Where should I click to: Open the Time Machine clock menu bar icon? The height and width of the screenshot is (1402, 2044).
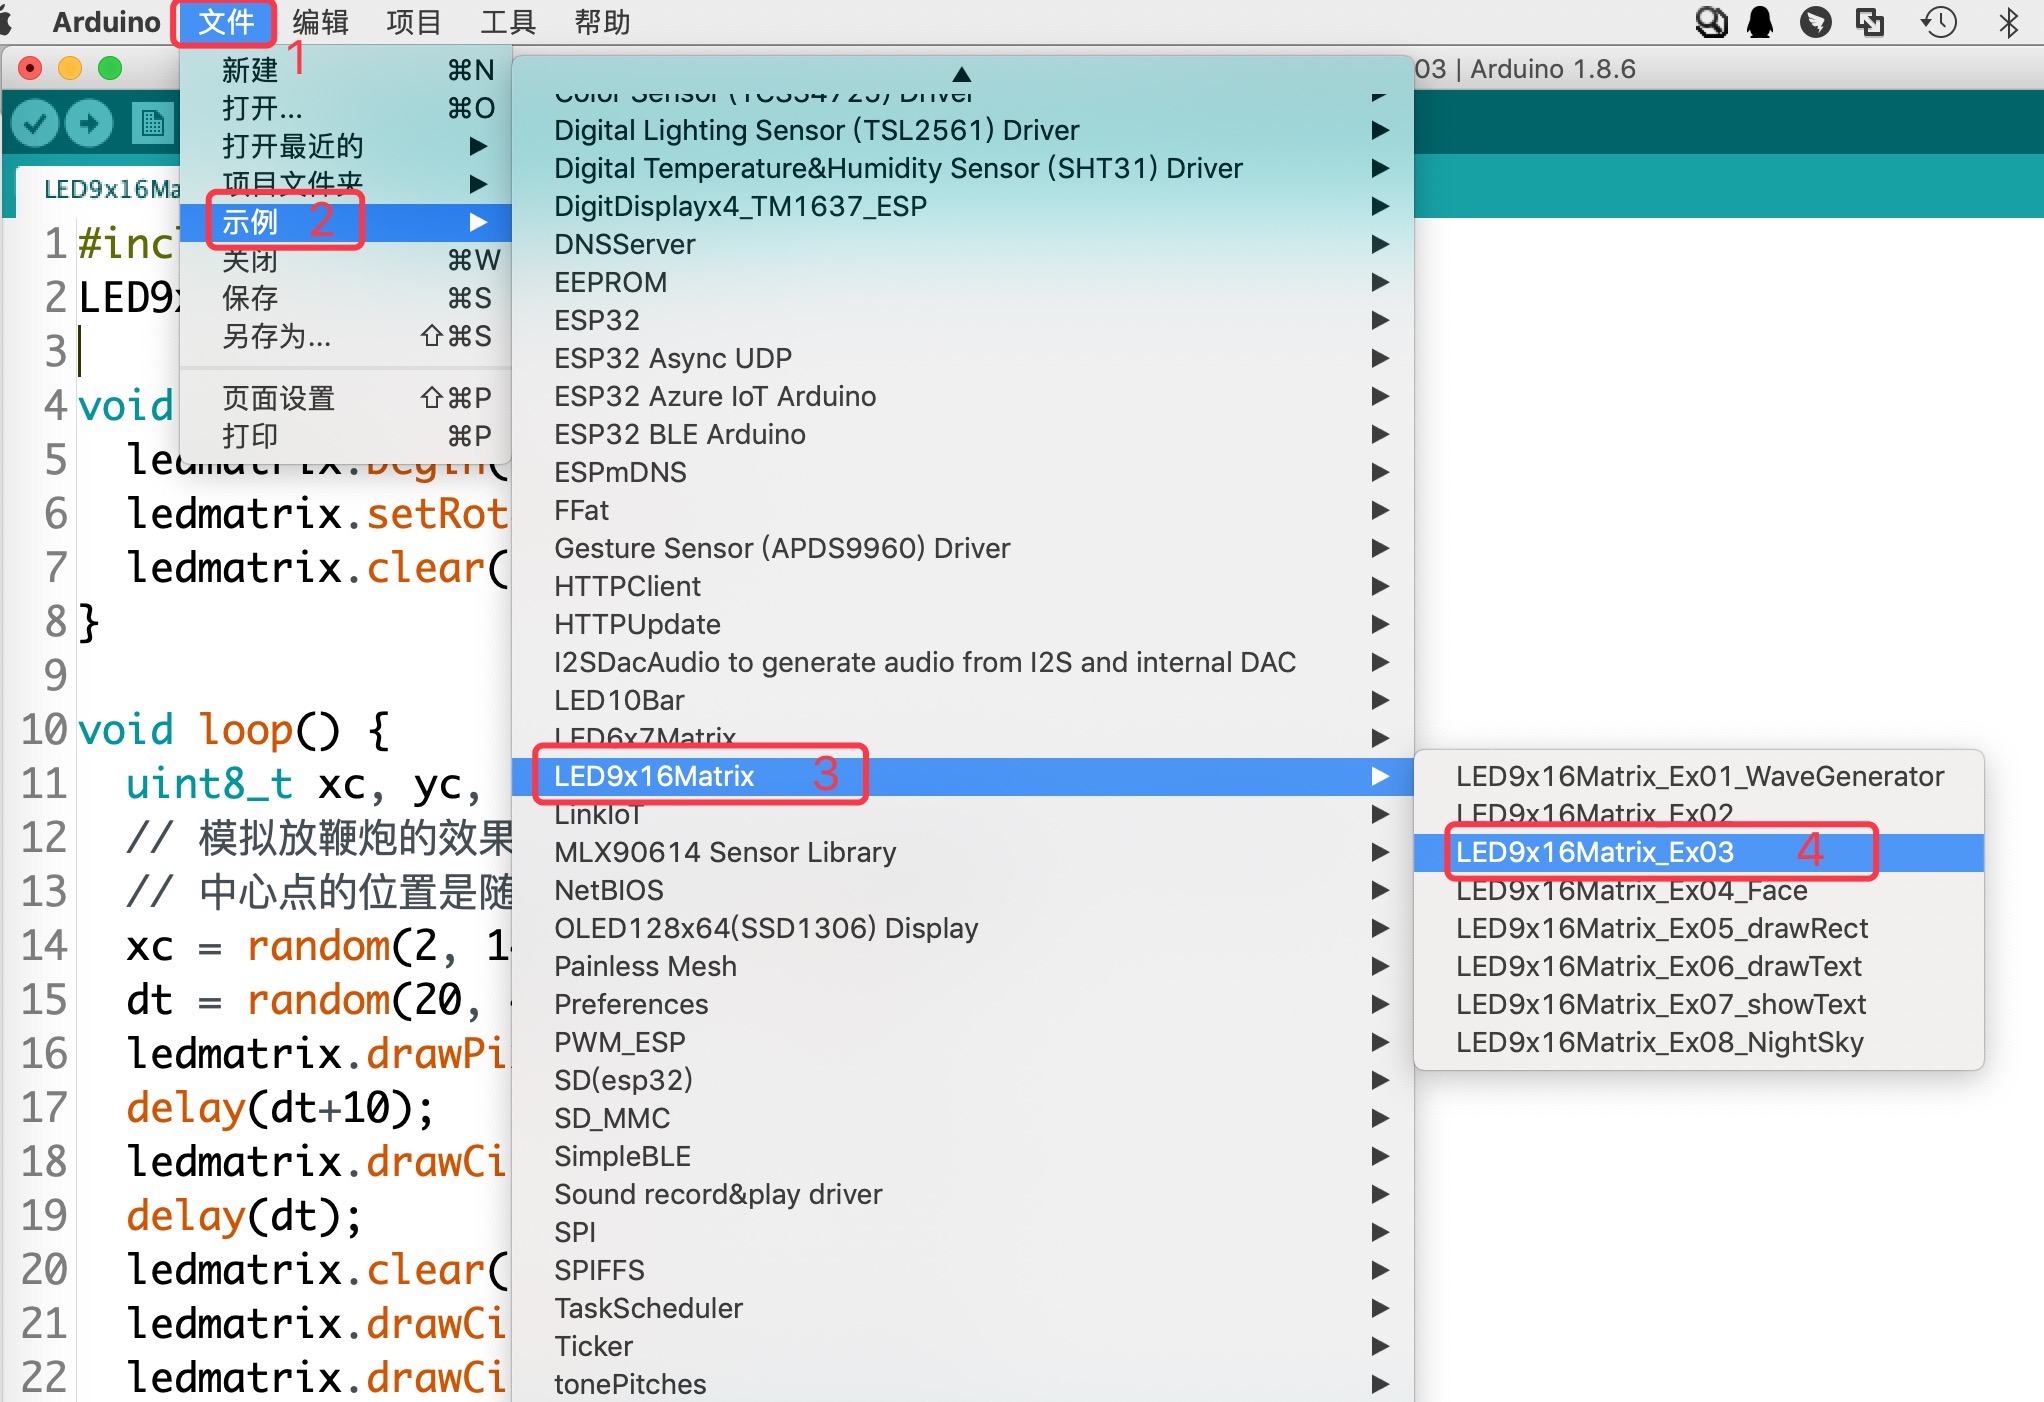tap(1939, 22)
